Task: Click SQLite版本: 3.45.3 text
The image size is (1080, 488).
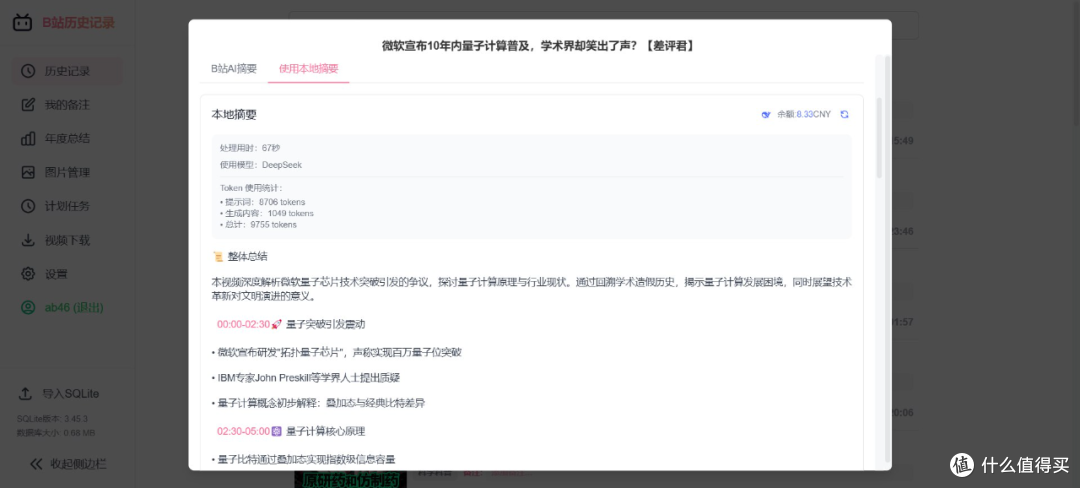Action: (x=52, y=418)
